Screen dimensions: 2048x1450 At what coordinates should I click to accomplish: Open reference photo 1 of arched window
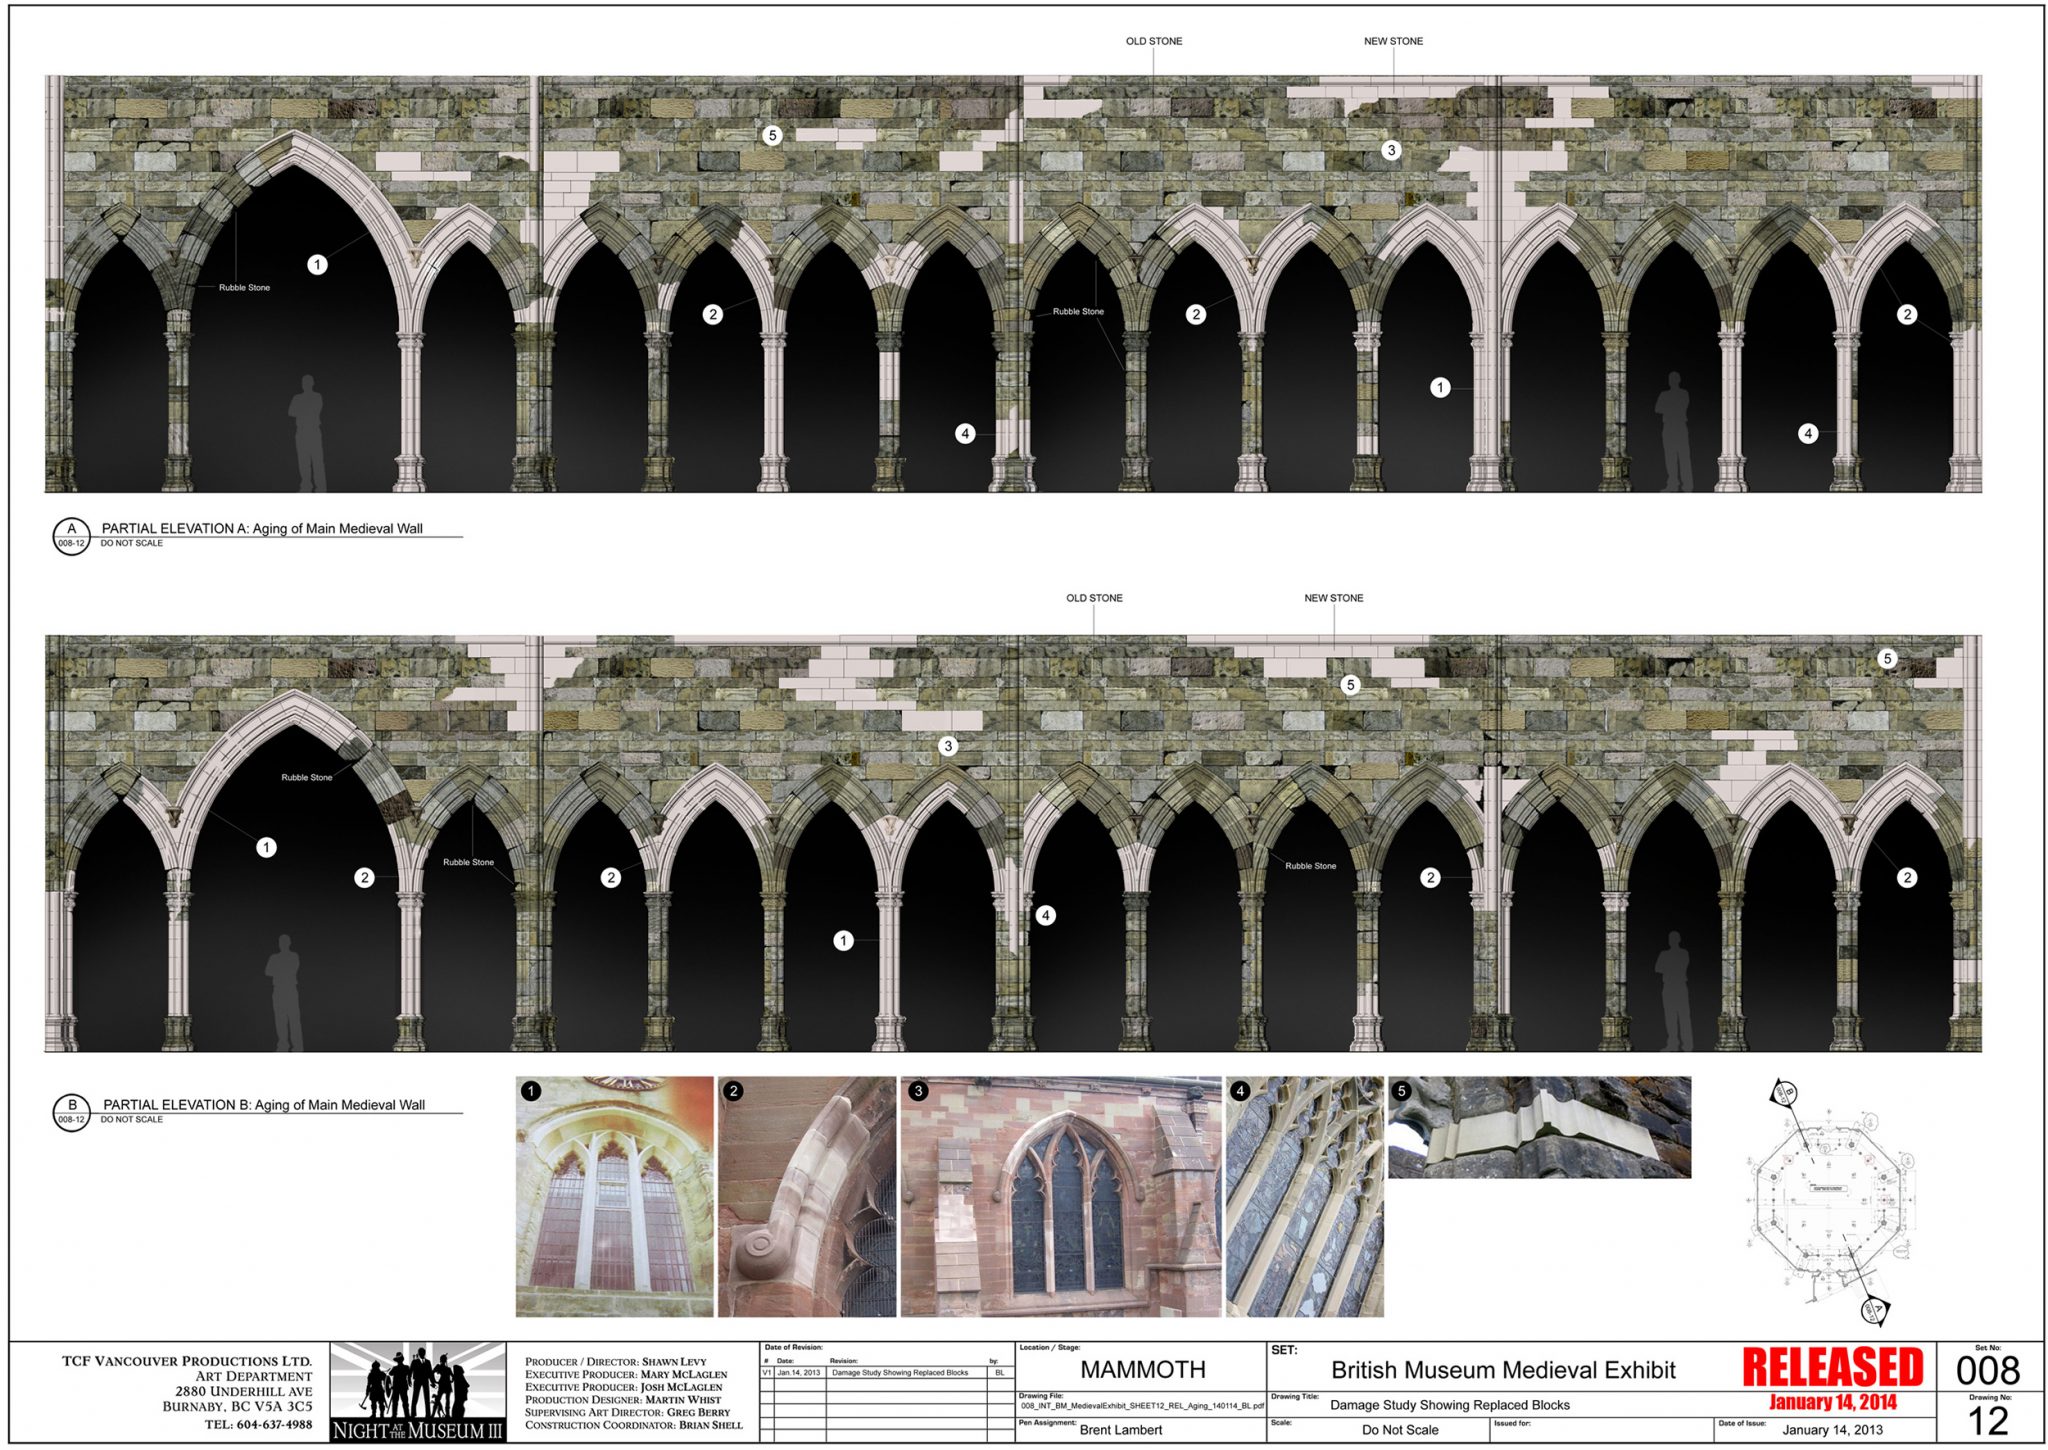(x=614, y=1196)
